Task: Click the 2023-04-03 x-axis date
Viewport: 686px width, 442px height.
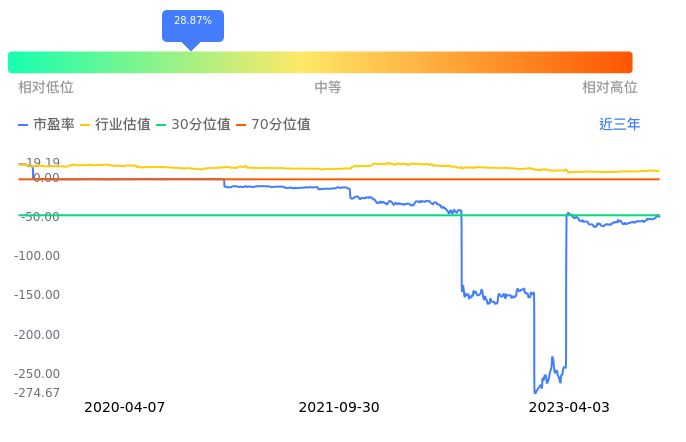Action: (569, 408)
